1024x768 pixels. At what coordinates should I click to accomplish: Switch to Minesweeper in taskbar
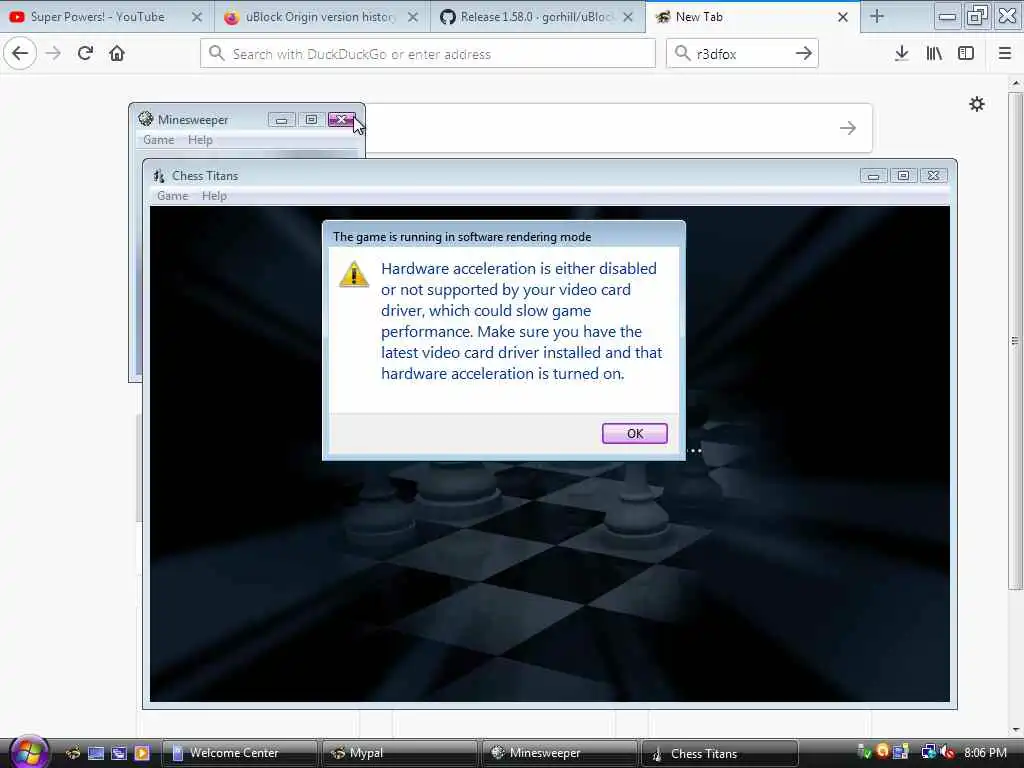pyautogui.click(x=559, y=753)
